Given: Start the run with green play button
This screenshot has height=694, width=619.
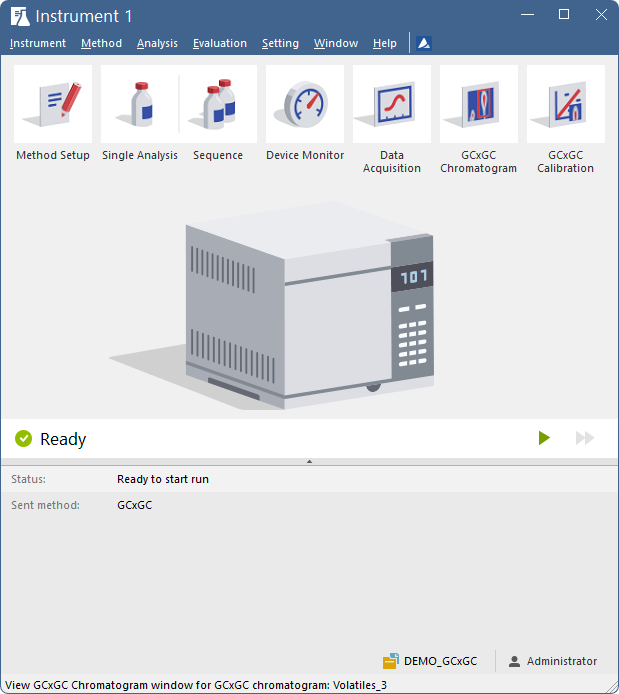Looking at the screenshot, I should pos(544,438).
